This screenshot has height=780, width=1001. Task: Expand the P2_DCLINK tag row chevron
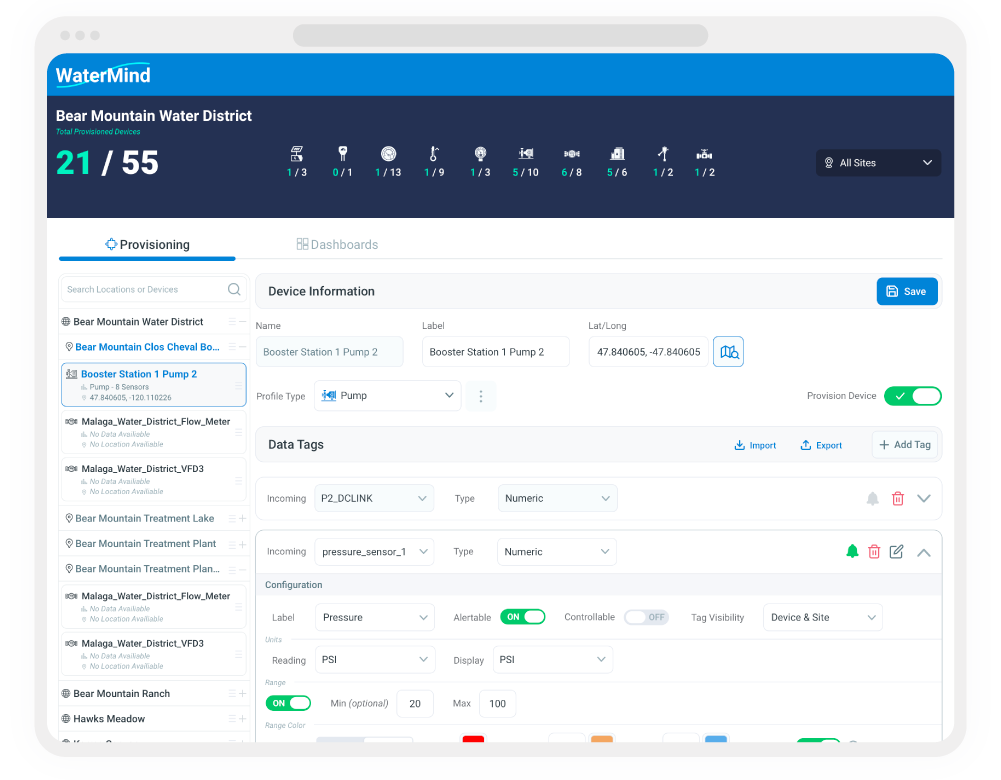(923, 499)
